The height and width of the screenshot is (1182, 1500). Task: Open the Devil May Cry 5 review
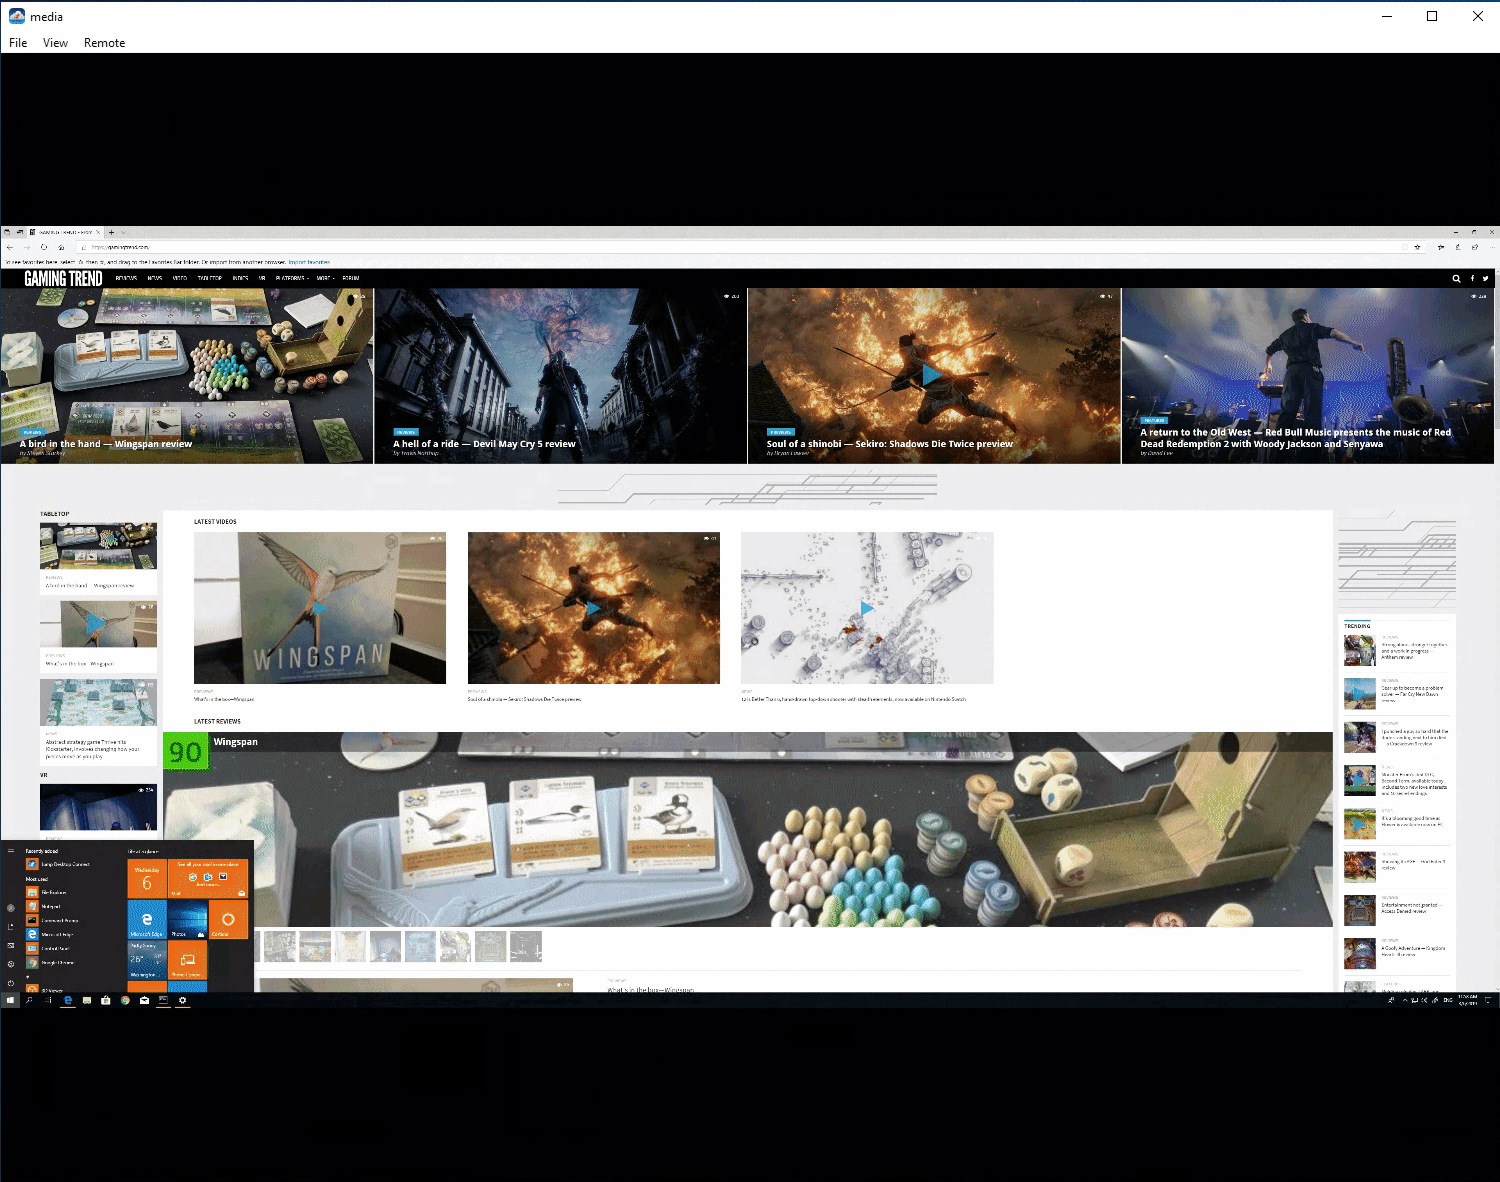point(561,376)
